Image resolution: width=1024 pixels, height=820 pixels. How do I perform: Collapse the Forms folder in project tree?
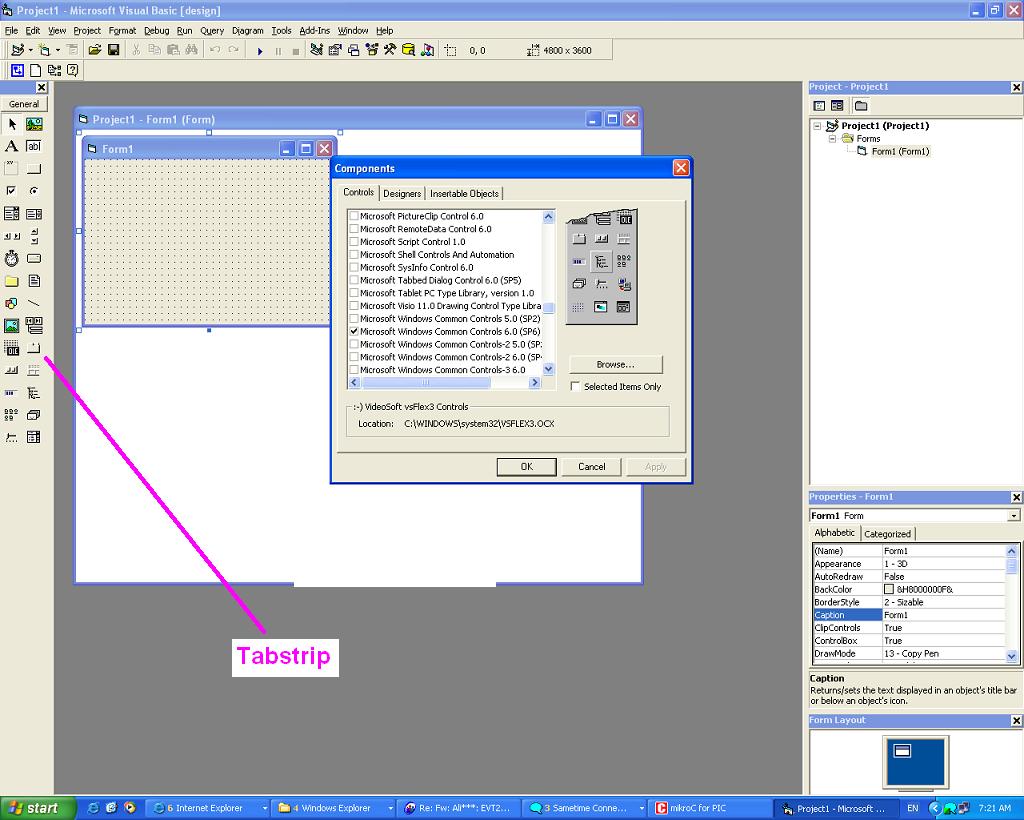point(832,139)
